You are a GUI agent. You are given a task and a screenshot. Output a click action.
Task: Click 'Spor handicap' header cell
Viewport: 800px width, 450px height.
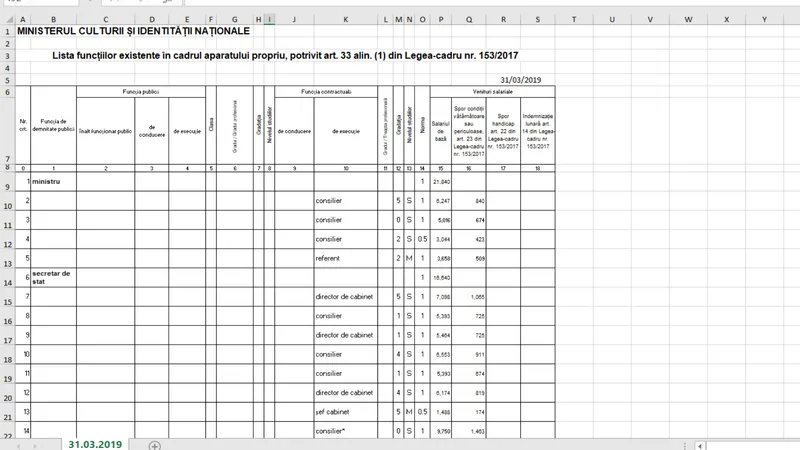[503, 131]
